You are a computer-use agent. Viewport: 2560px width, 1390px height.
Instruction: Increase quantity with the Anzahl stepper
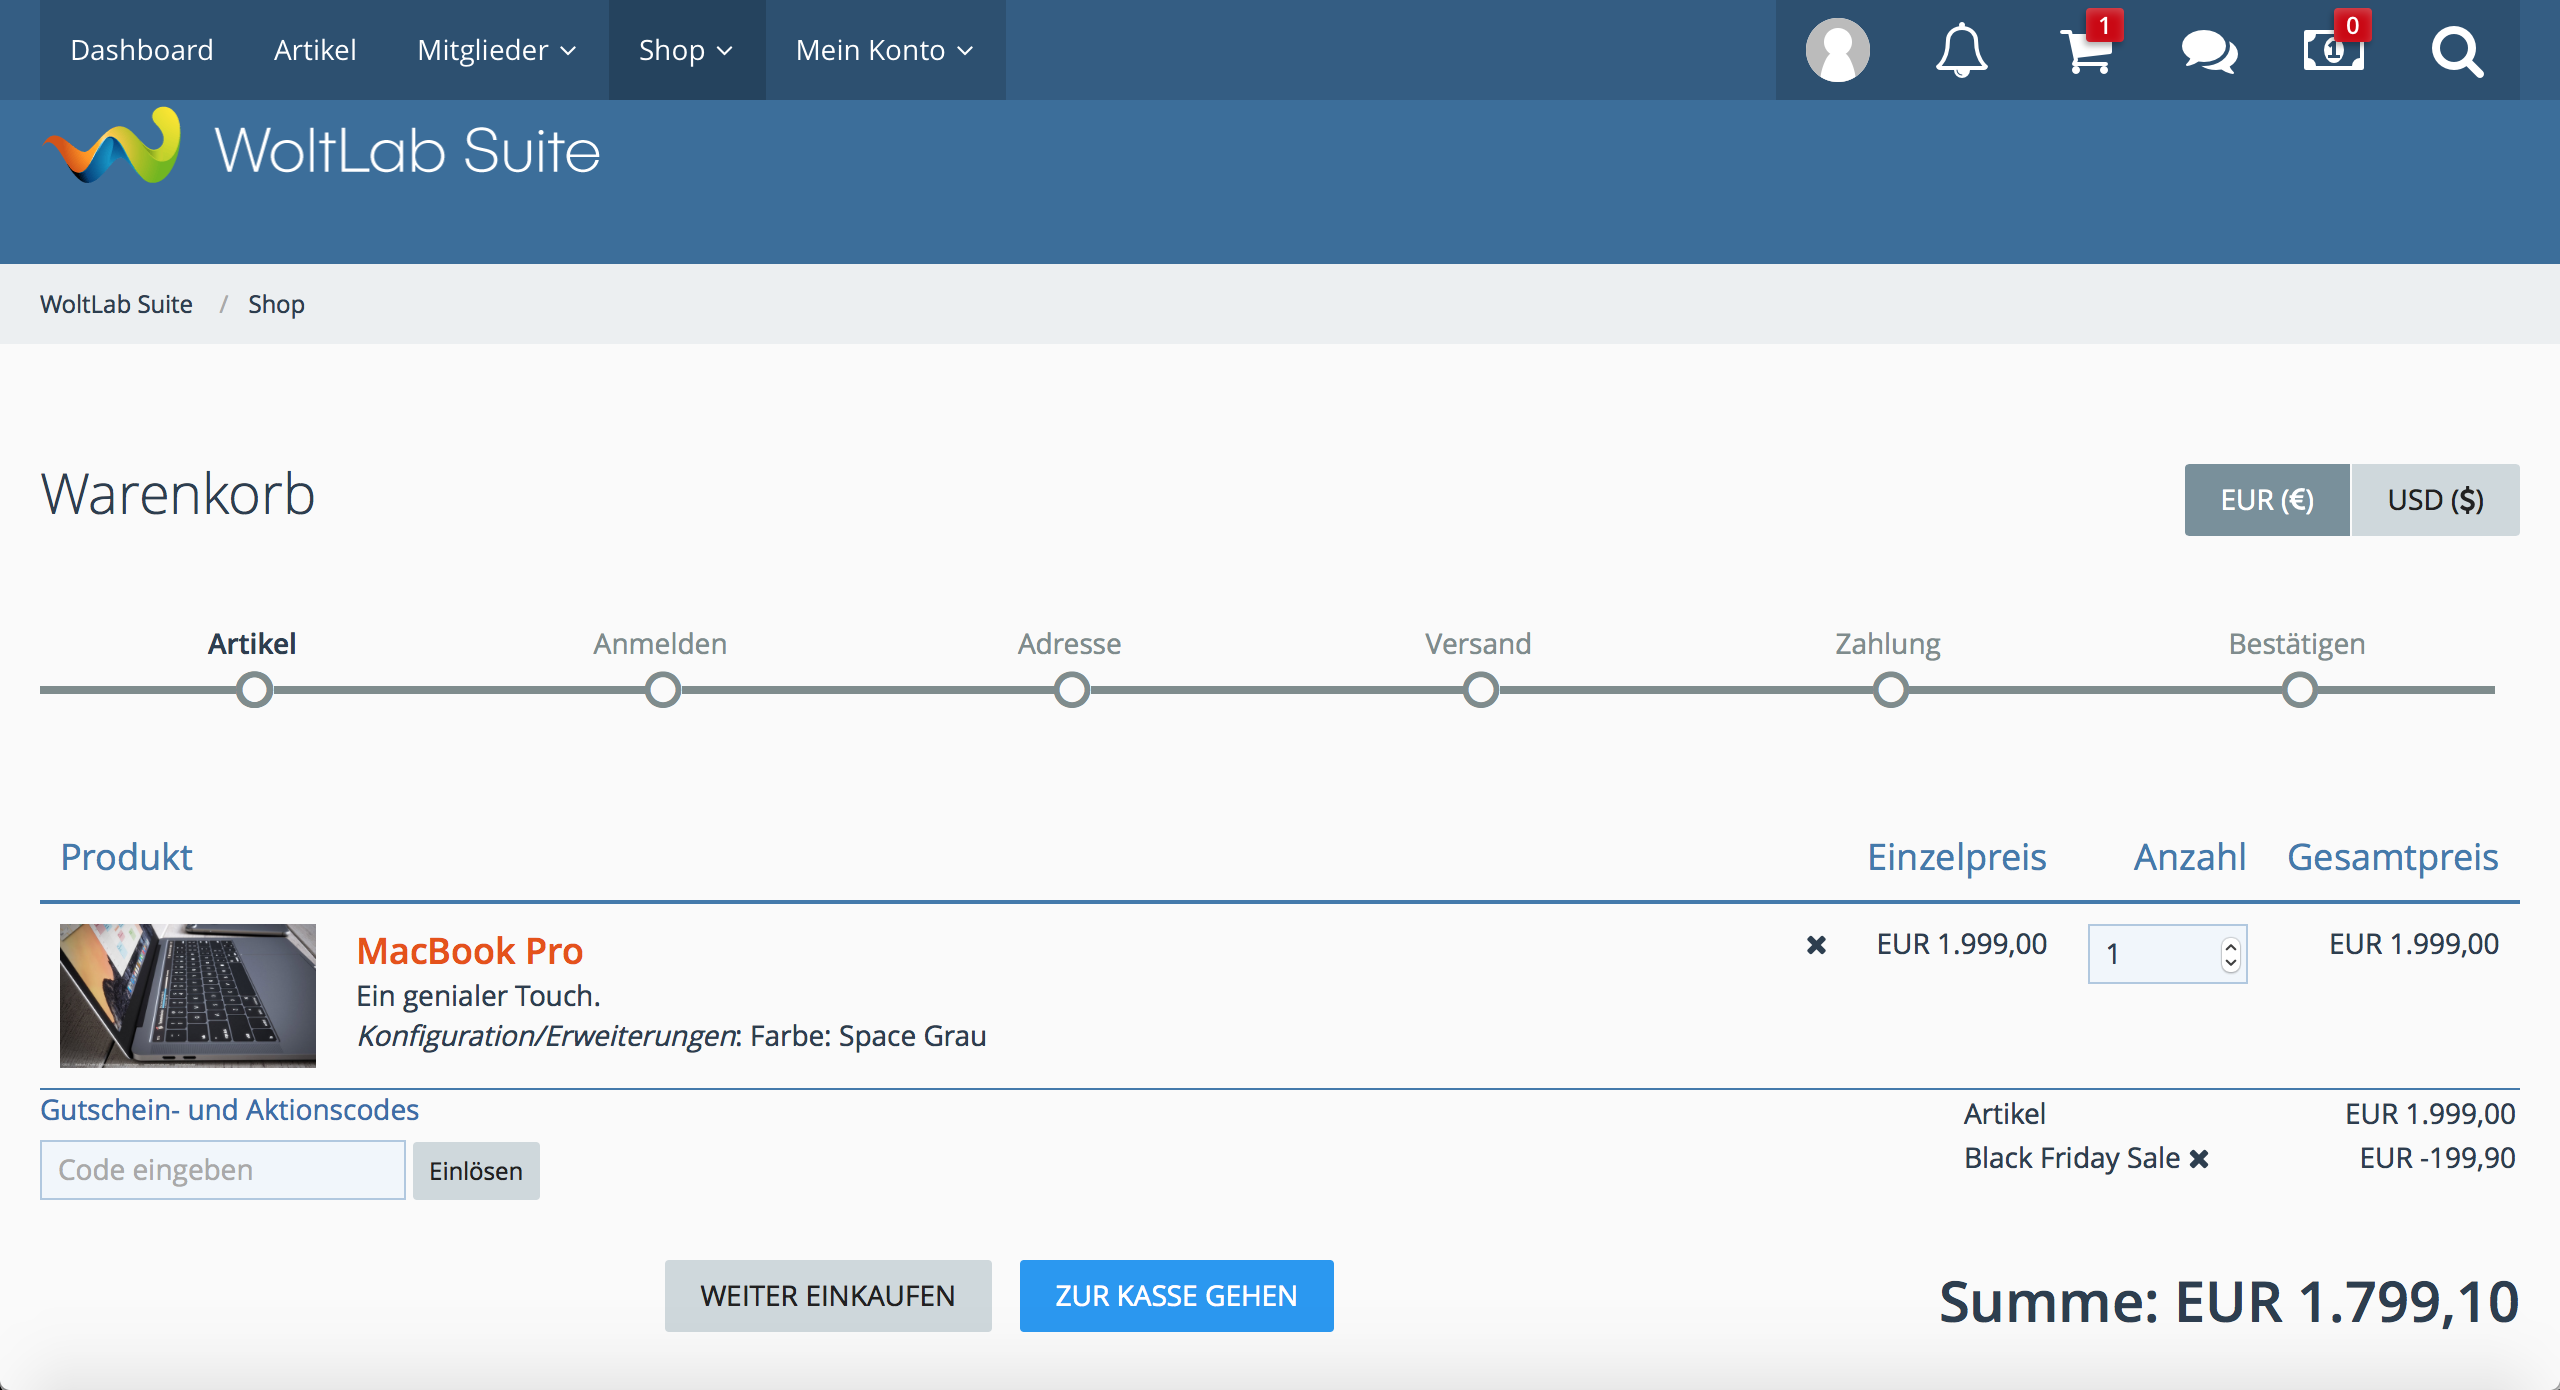(2230, 946)
